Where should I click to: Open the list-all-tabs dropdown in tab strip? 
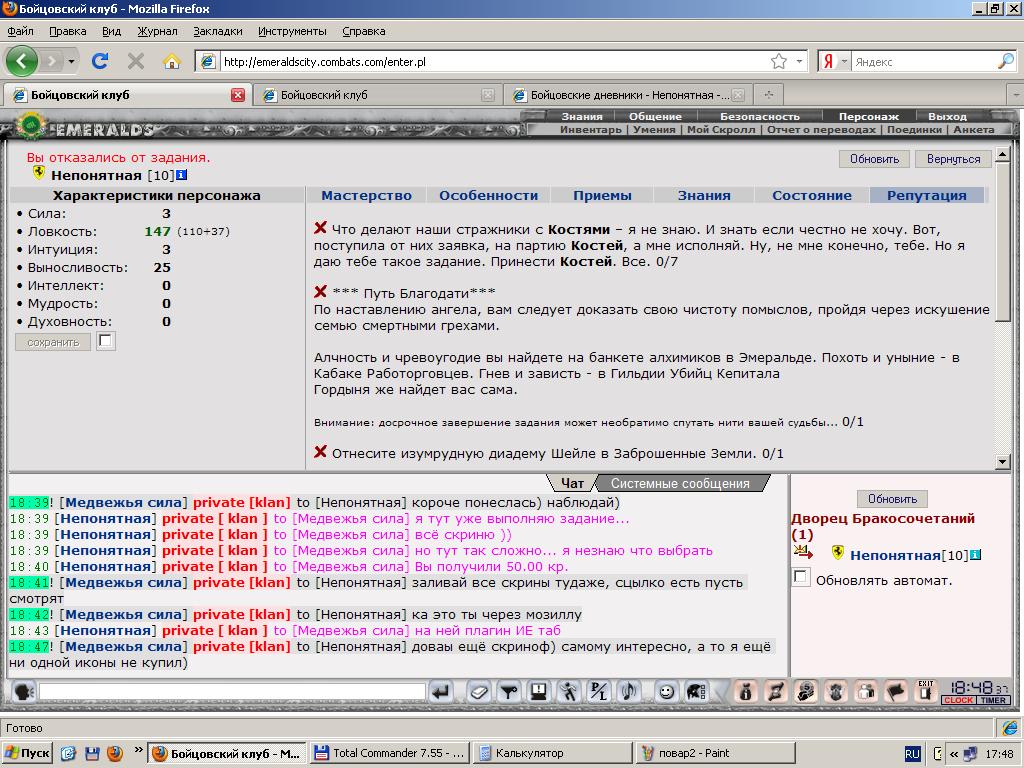click(x=1016, y=95)
